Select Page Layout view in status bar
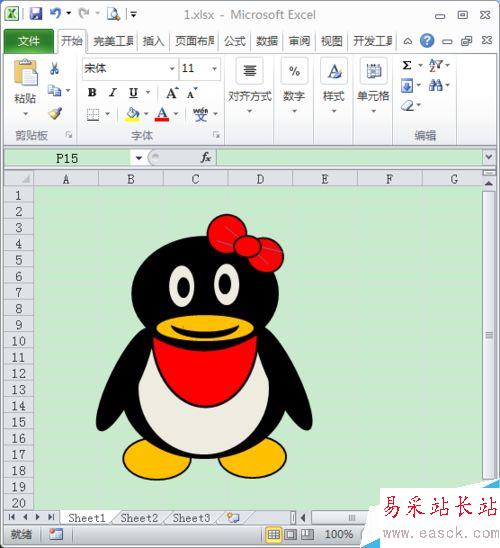The image size is (500, 548). pyautogui.click(x=290, y=534)
